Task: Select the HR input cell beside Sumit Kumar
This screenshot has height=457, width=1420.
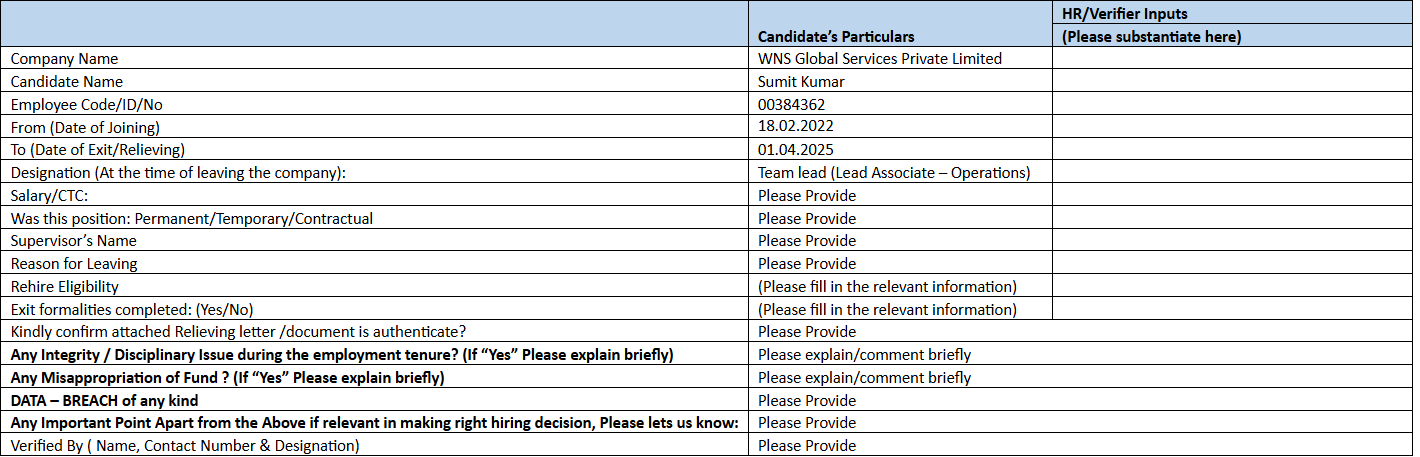Action: [1232, 82]
